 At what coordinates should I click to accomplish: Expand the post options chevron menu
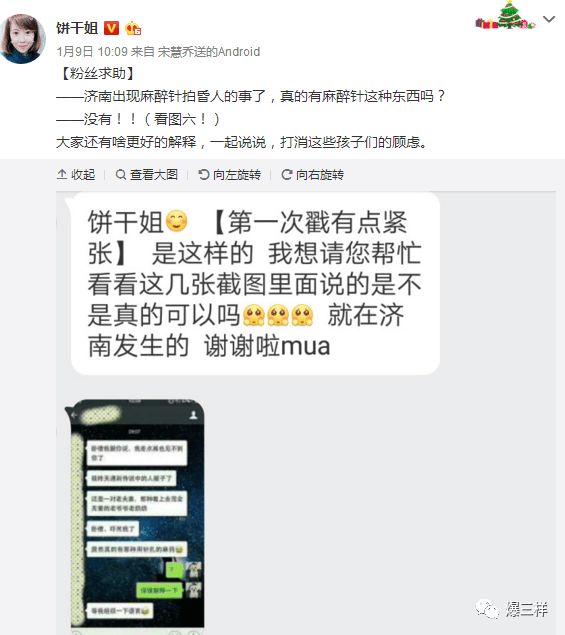click(x=549, y=19)
